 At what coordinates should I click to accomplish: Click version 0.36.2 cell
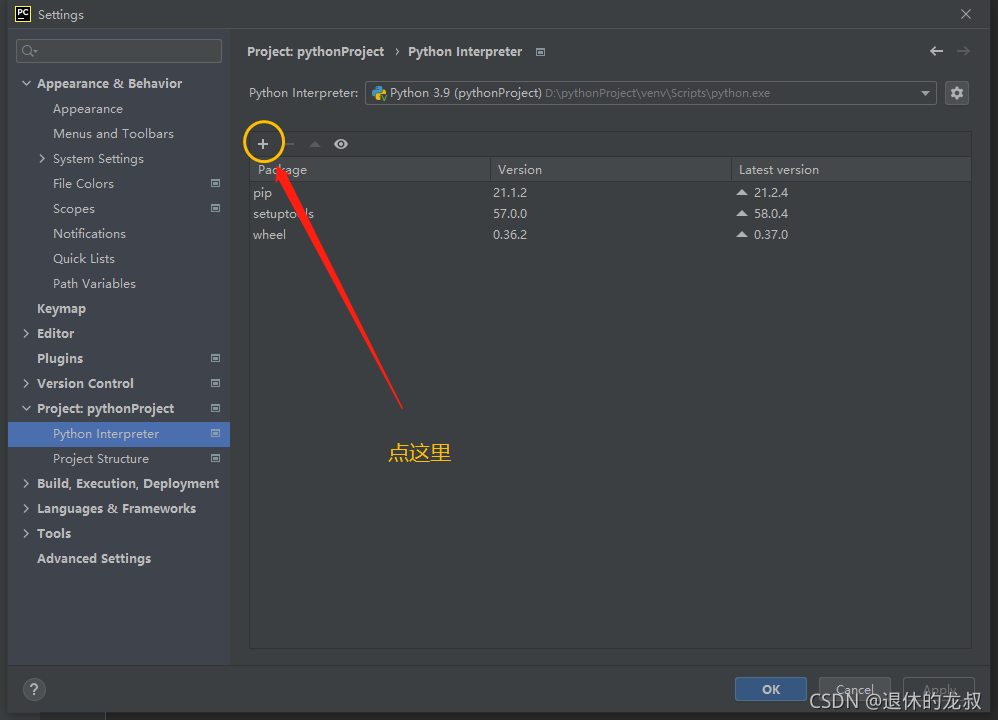pos(510,234)
